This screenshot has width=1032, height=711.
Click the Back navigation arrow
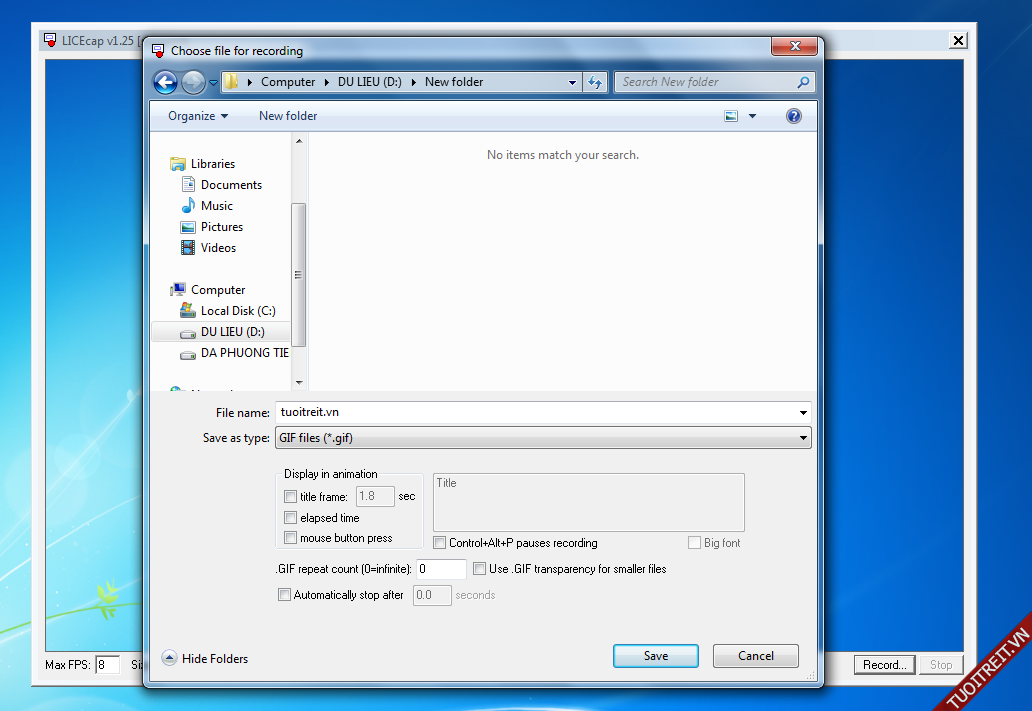pos(166,82)
